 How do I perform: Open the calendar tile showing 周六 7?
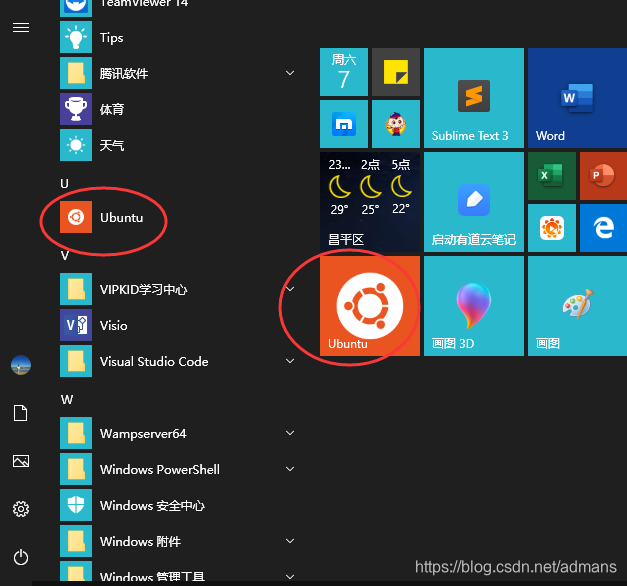click(344, 72)
